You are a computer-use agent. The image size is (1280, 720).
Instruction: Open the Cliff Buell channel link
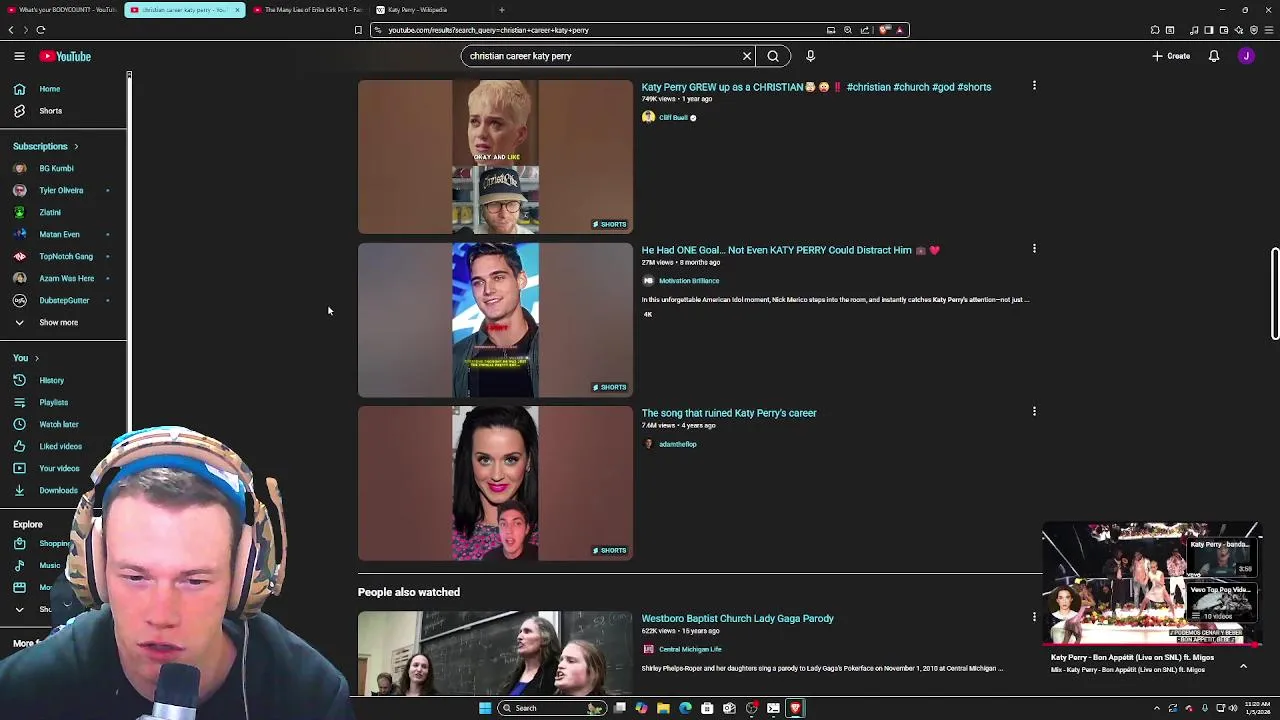click(x=673, y=118)
